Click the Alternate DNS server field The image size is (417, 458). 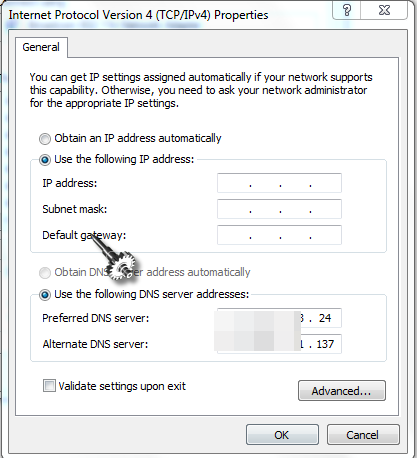tap(279, 344)
